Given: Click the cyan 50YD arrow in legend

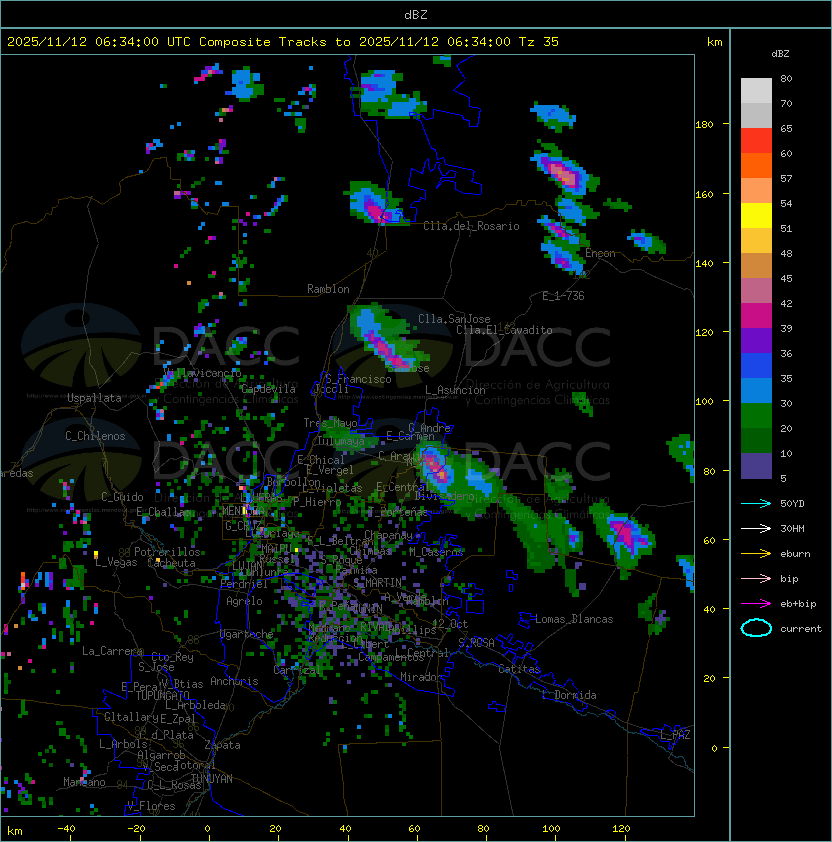Looking at the screenshot, I should [756, 503].
